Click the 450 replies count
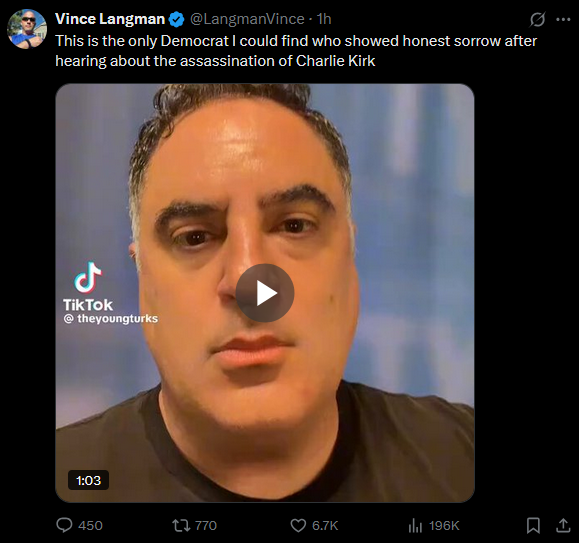Viewport: 579px width, 543px height. 90,525
